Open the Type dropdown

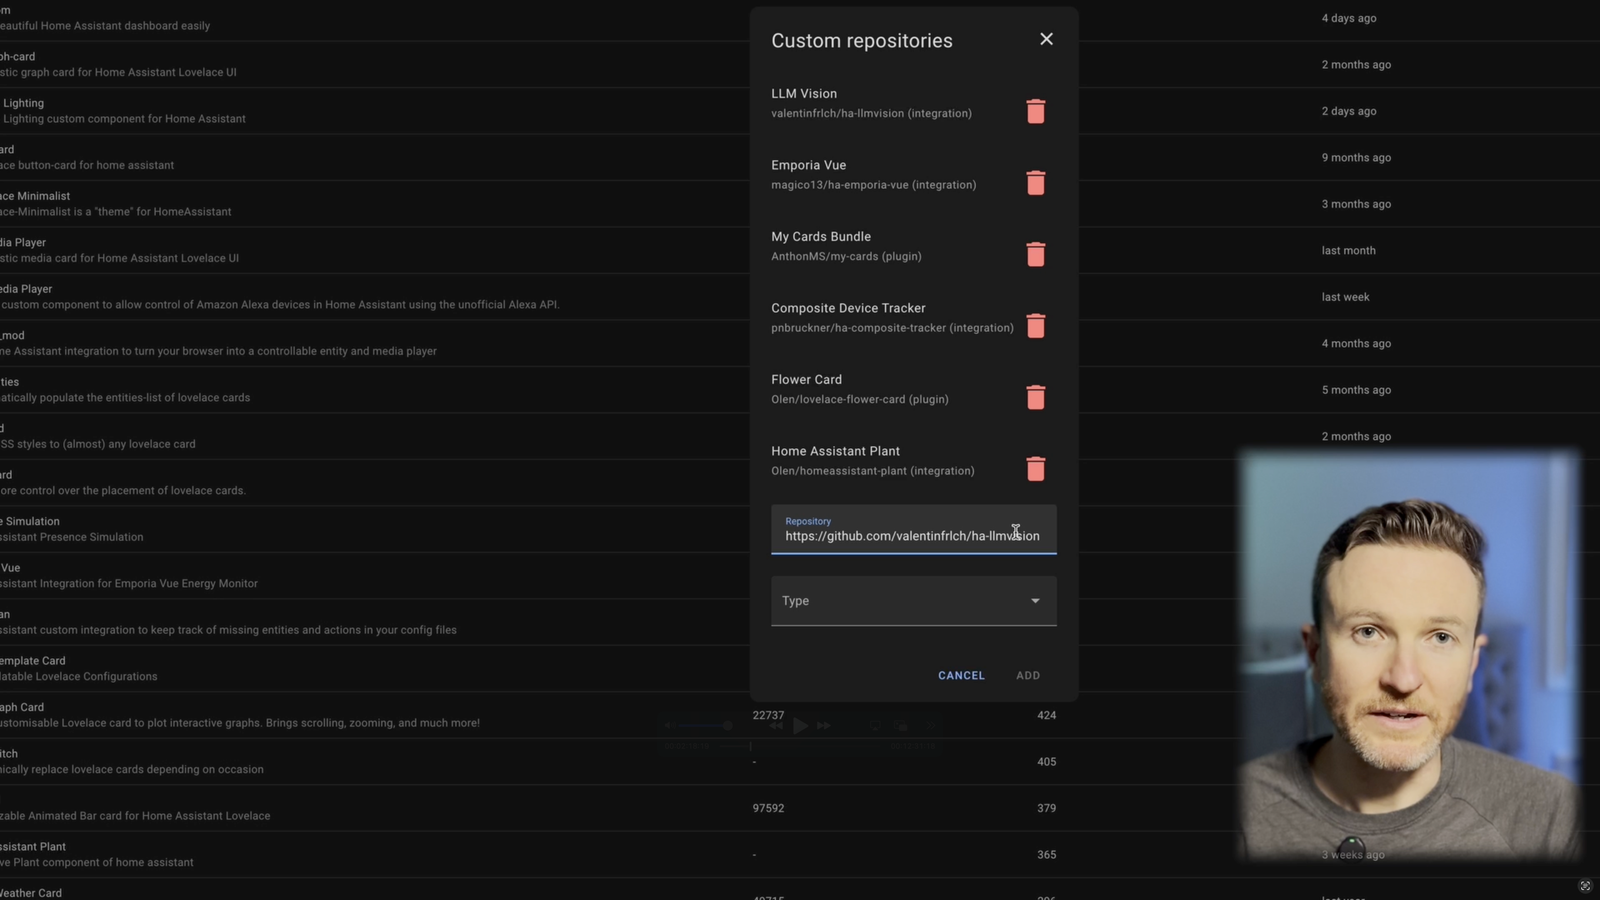click(x=912, y=600)
